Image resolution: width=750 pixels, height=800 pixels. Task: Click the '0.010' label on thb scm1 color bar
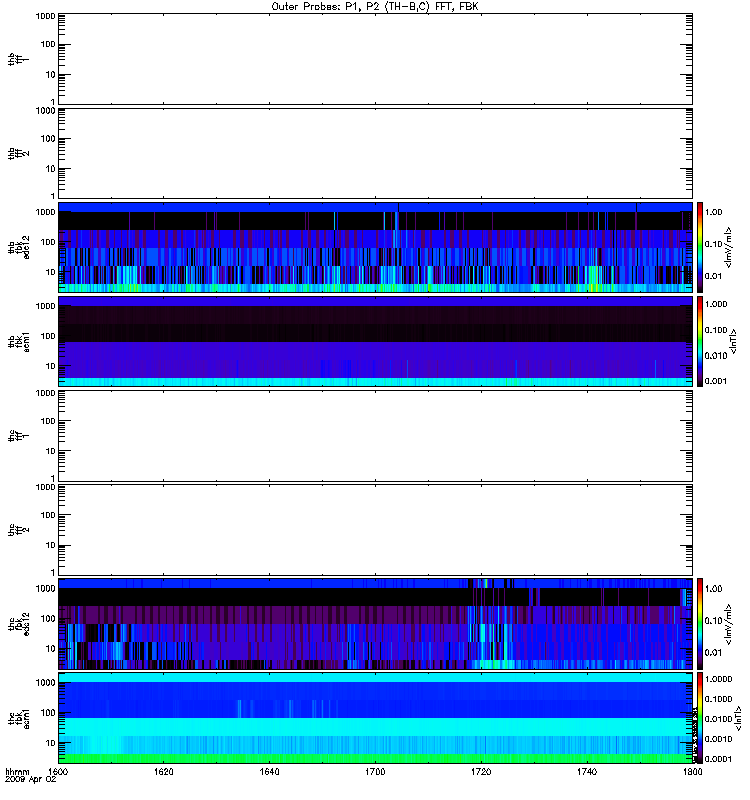[x=716, y=356]
